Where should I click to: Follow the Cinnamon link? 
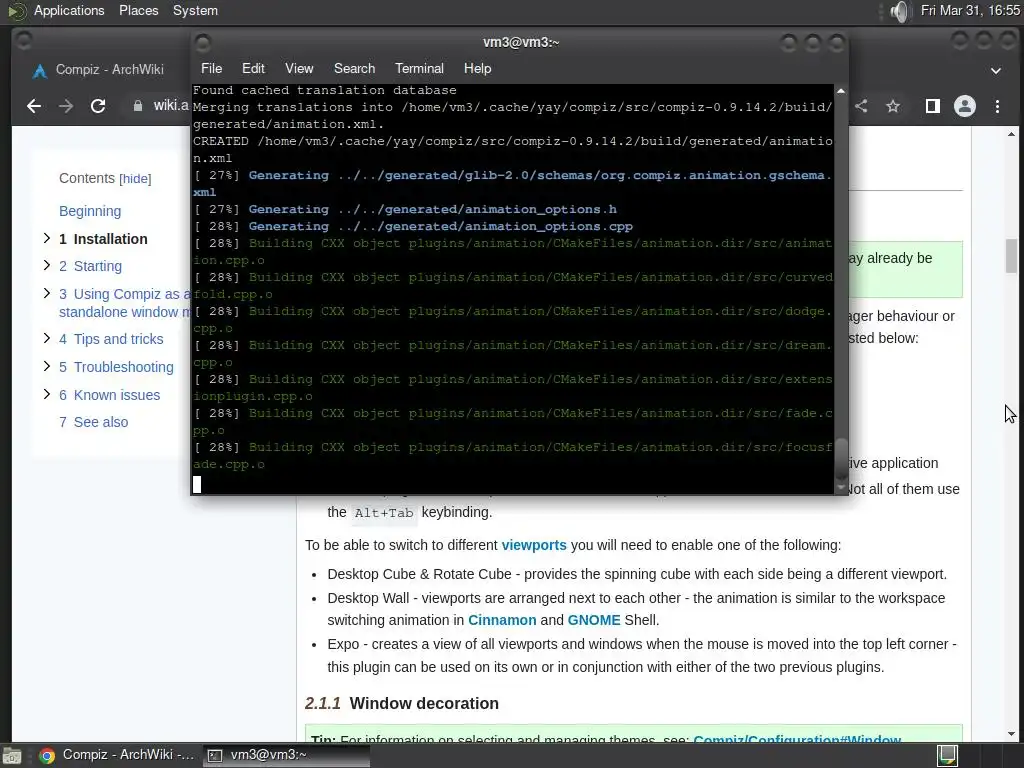point(502,620)
